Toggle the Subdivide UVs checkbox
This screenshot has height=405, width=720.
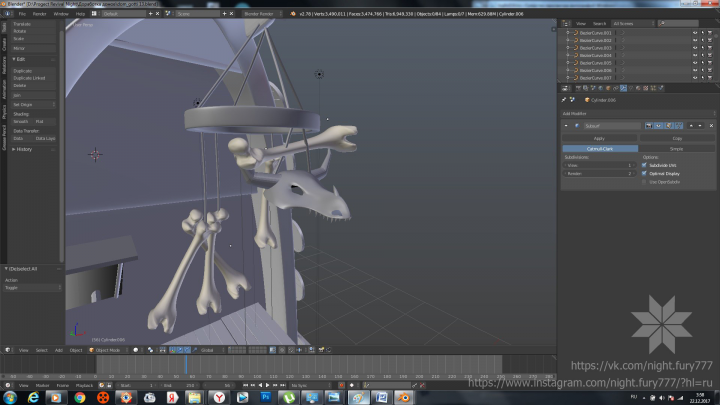click(644, 165)
